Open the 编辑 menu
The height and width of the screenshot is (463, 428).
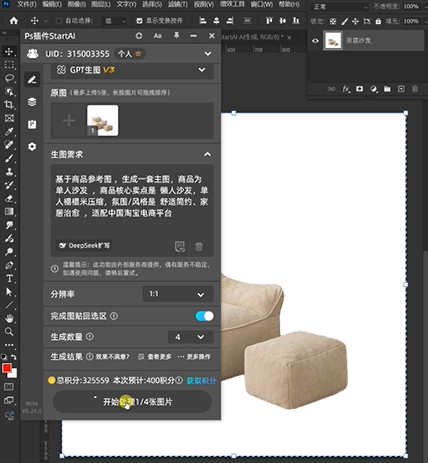52,4
